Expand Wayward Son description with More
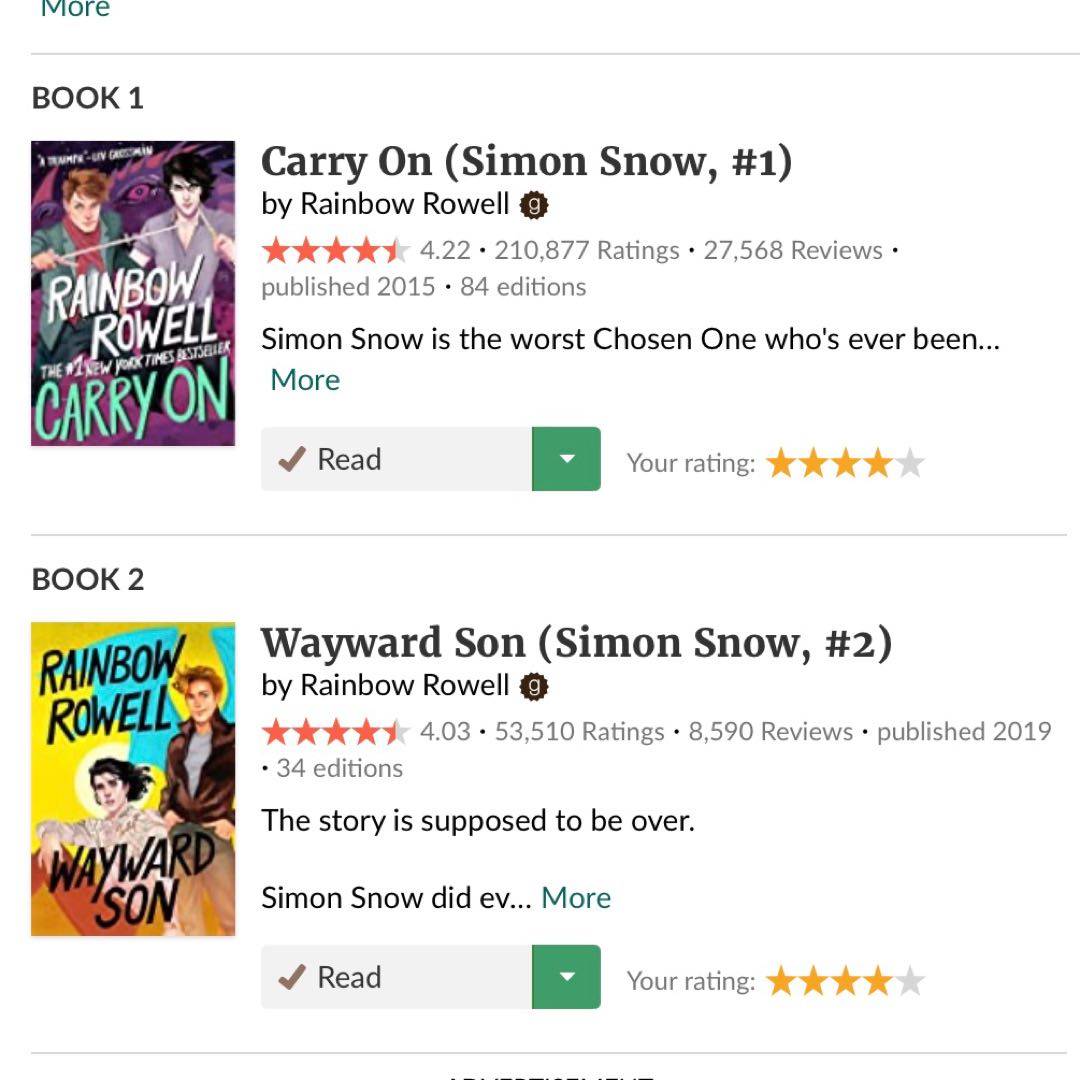Image resolution: width=1080 pixels, height=1080 pixels. click(x=576, y=898)
